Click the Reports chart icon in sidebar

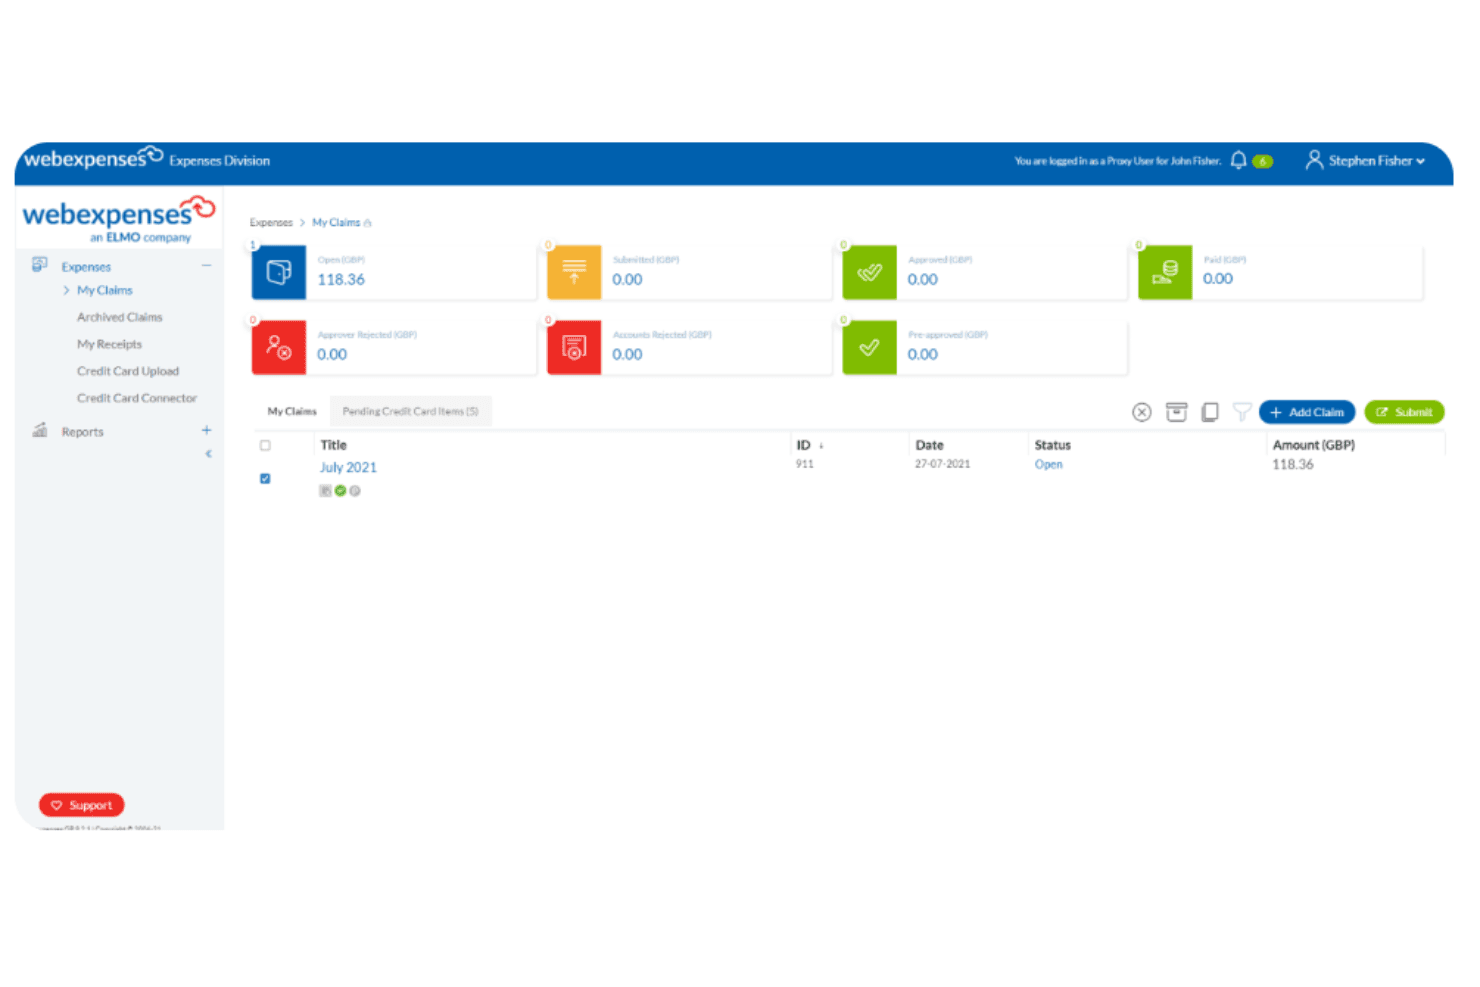point(40,430)
